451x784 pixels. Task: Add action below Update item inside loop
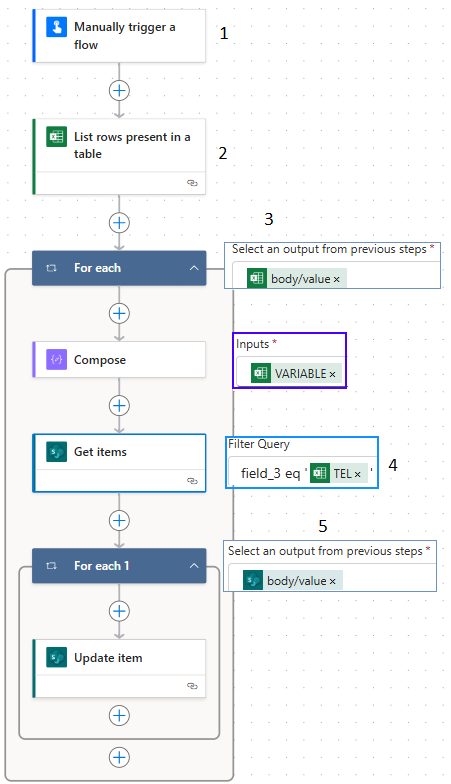[x=119, y=716]
